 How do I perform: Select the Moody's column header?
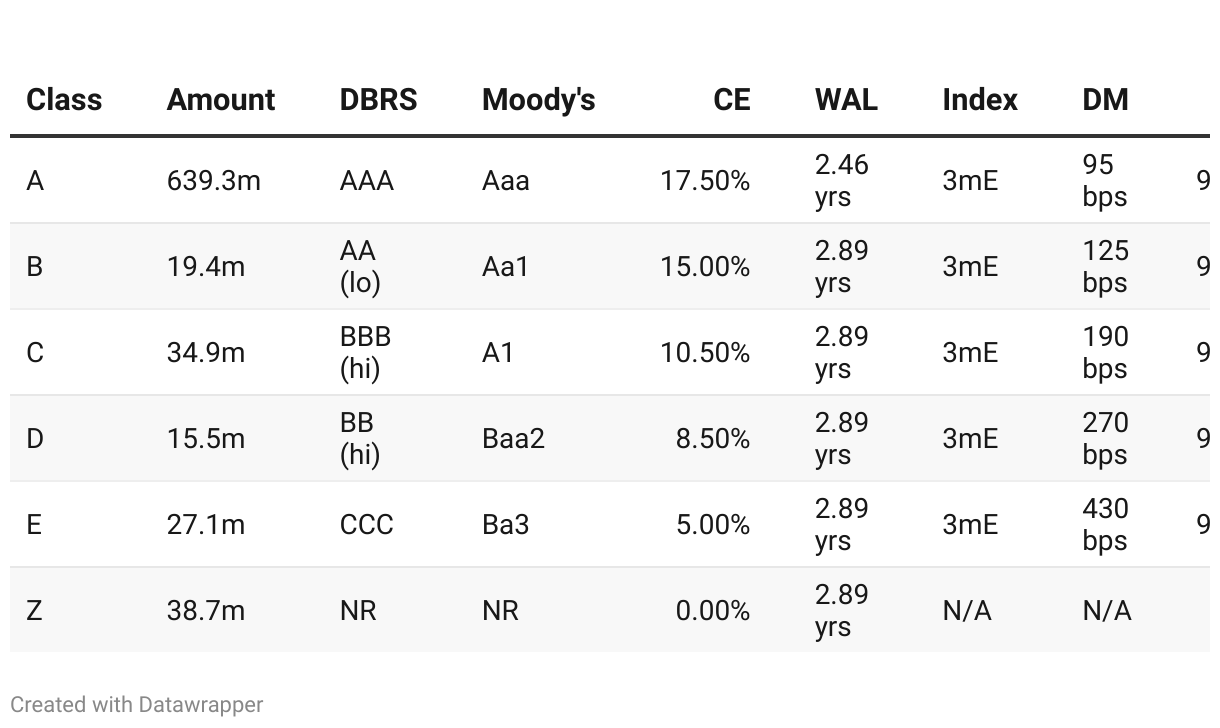click(x=538, y=100)
